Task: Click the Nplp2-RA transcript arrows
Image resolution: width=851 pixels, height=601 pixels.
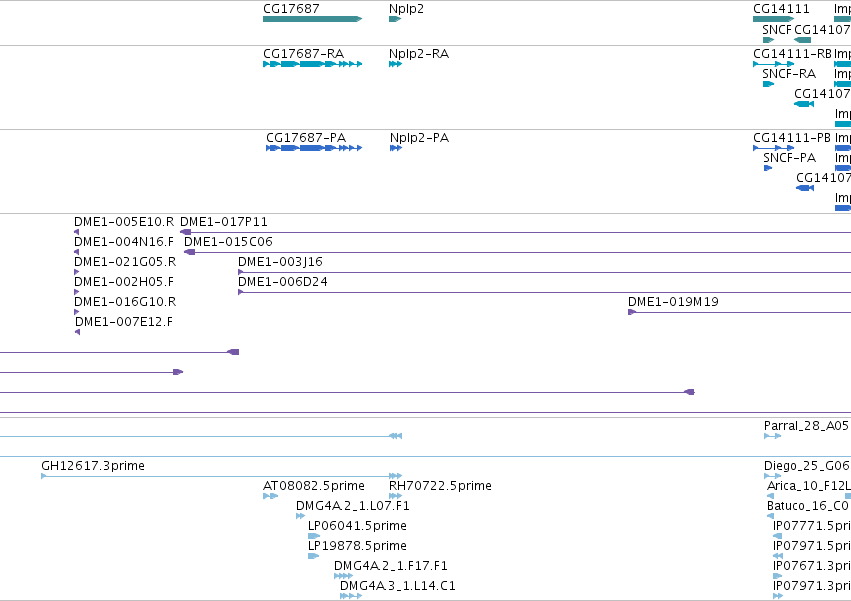Action: (395, 64)
